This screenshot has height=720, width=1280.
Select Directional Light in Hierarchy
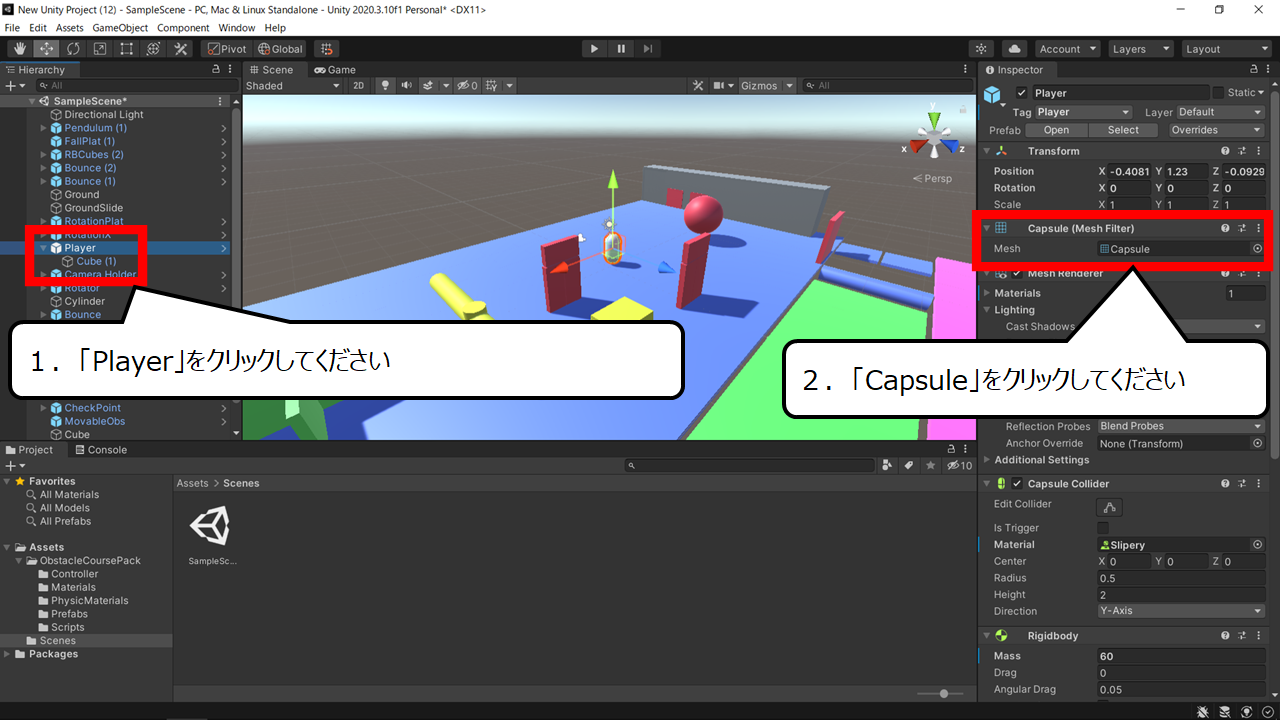click(103, 115)
